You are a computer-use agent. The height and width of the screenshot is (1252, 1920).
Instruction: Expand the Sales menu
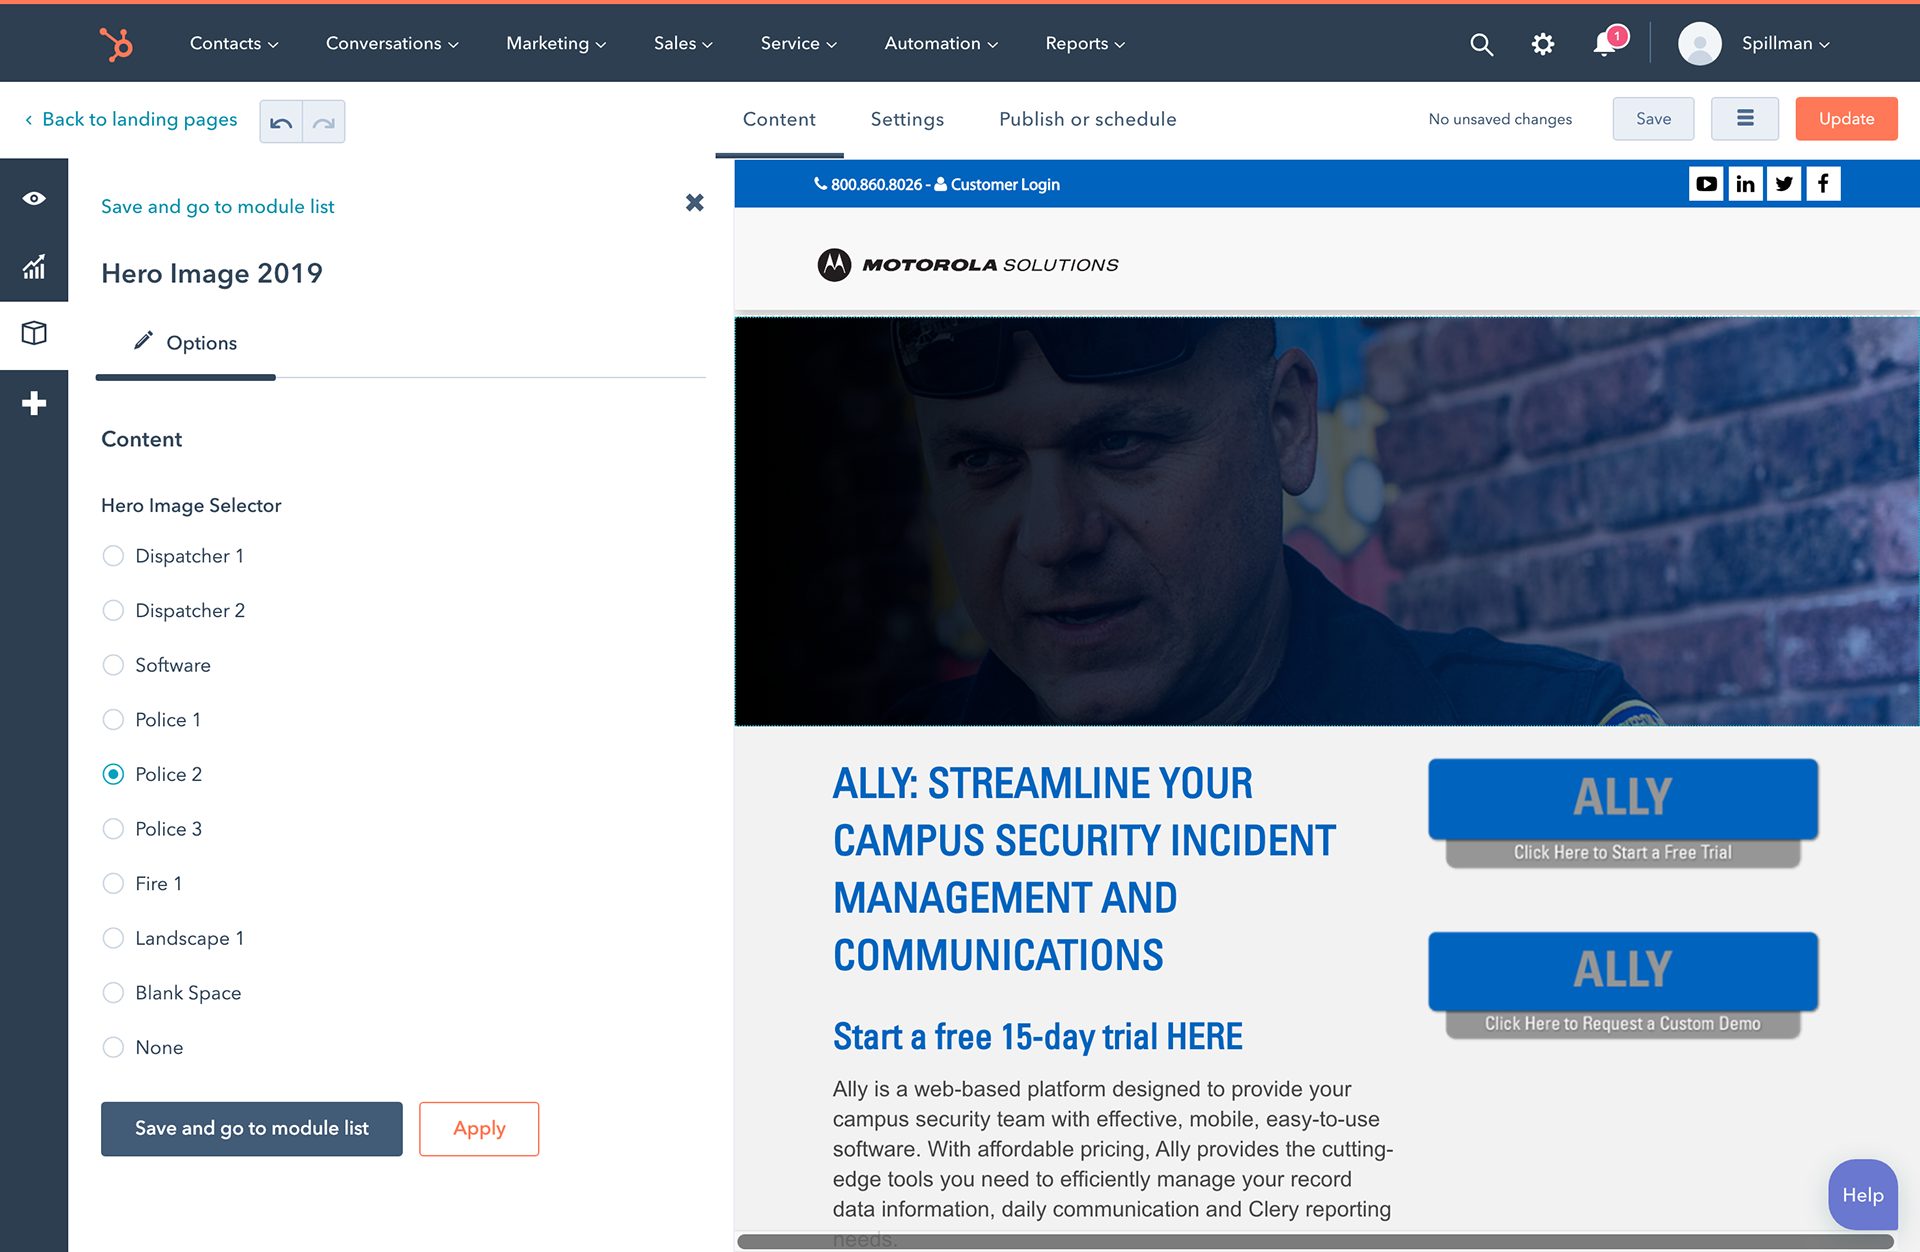point(683,44)
